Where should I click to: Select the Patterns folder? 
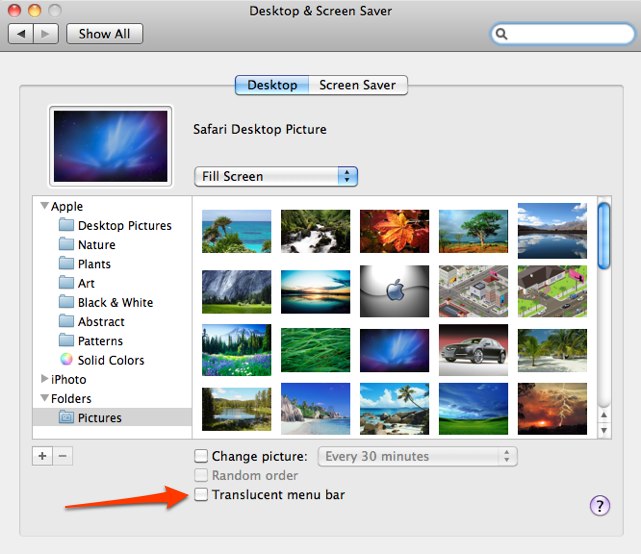pos(112,341)
